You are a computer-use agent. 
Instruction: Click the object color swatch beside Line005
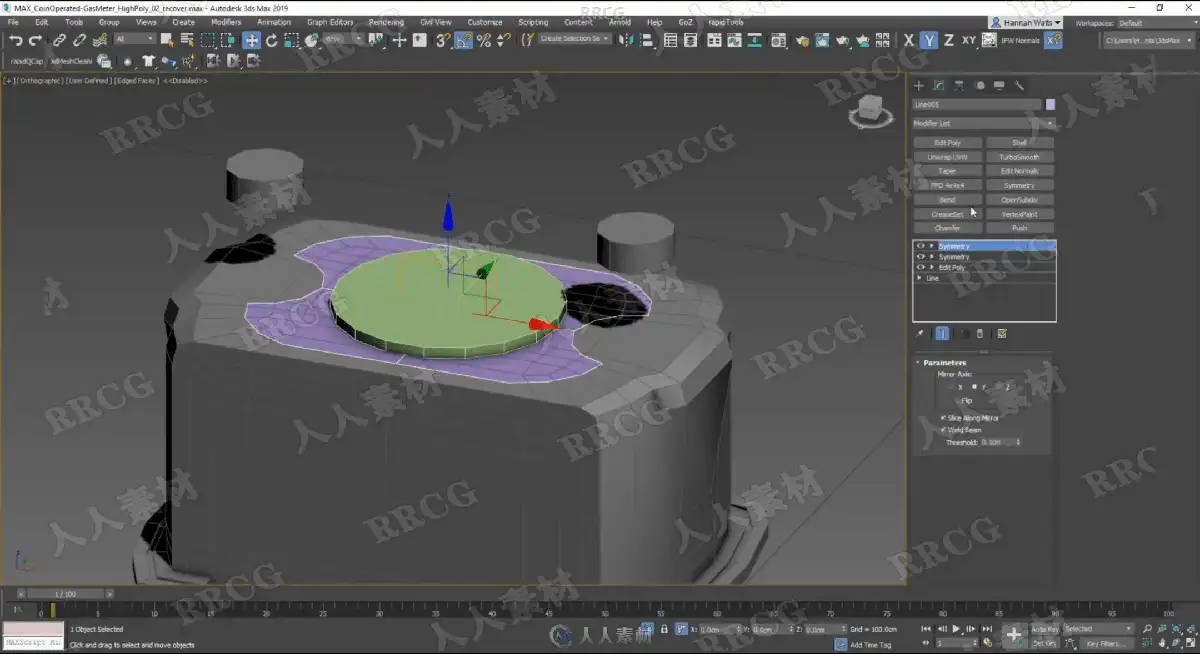(x=1050, y=104)
